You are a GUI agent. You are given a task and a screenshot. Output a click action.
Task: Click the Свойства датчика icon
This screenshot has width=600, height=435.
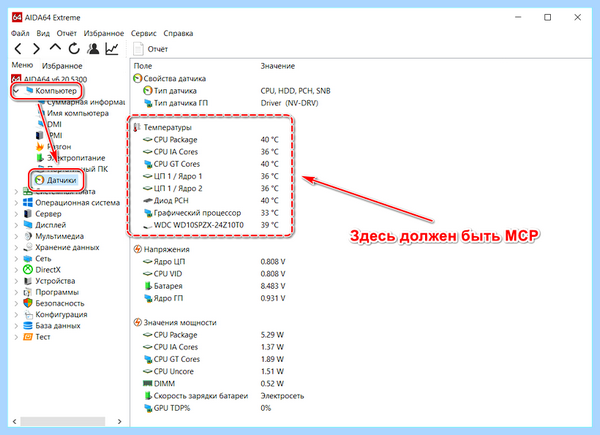point(137,78)
